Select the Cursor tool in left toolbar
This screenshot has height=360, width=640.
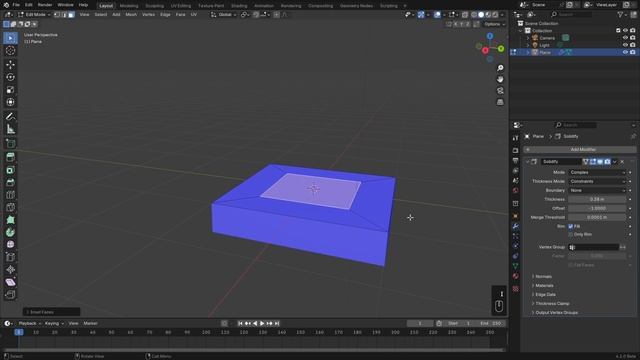[10, 51]
